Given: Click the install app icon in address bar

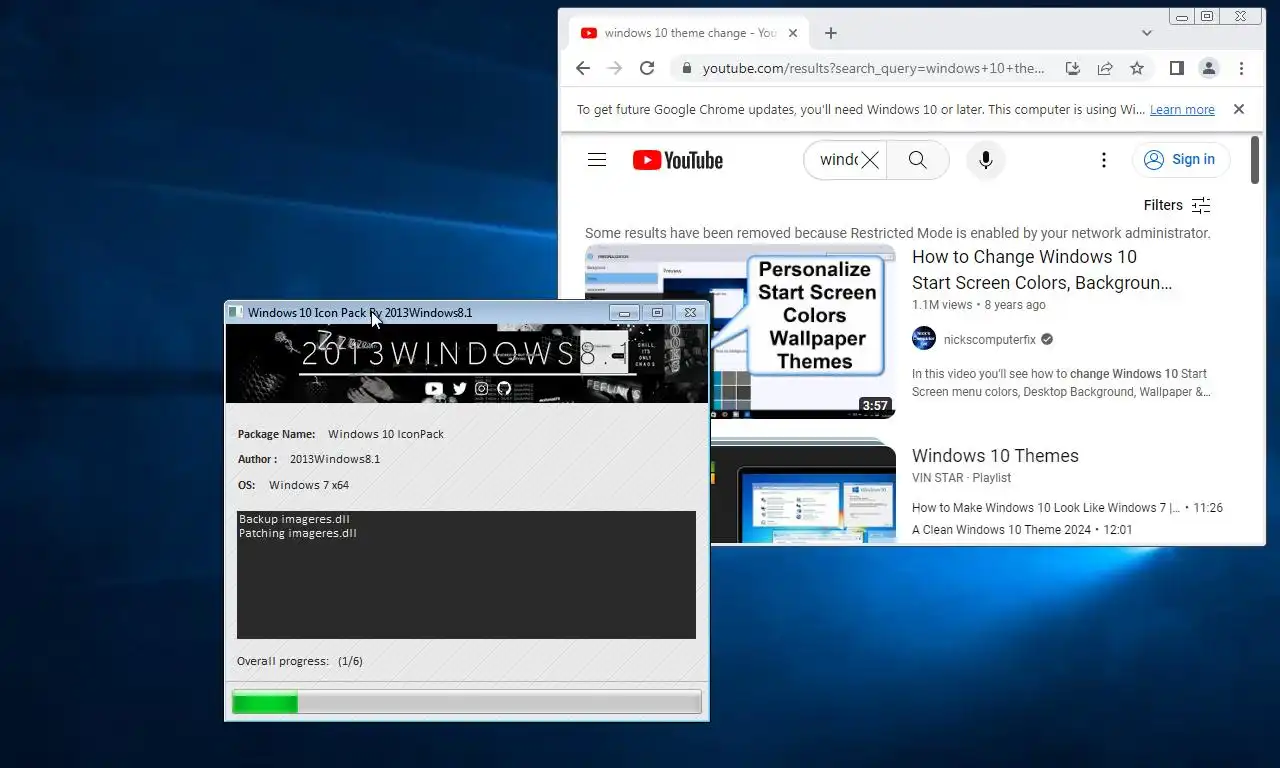Looking at the screenshot, I should coord(1073,68).
